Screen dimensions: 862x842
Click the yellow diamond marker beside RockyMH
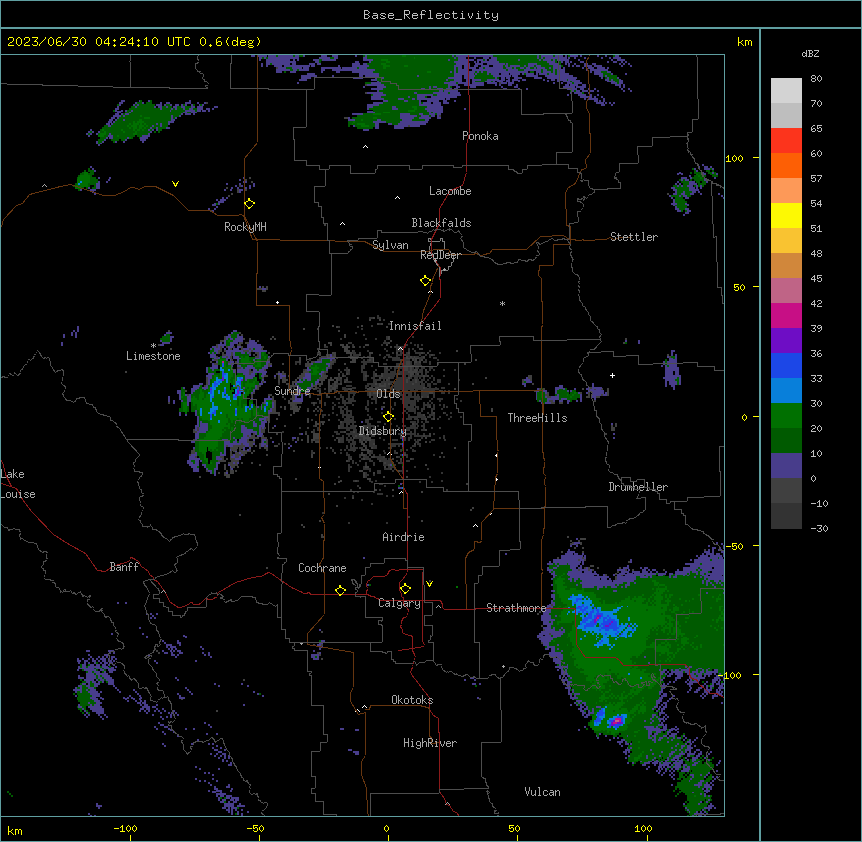click(250, 204)
